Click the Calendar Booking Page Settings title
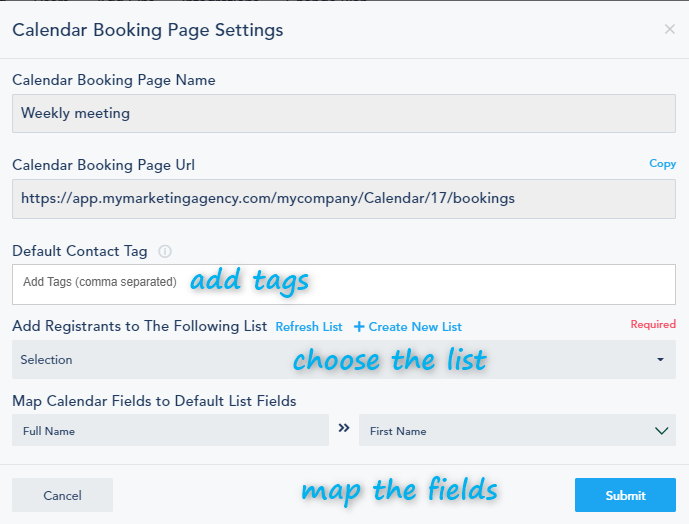The width and height of the screenshot is (689, 524). [148, 30]
